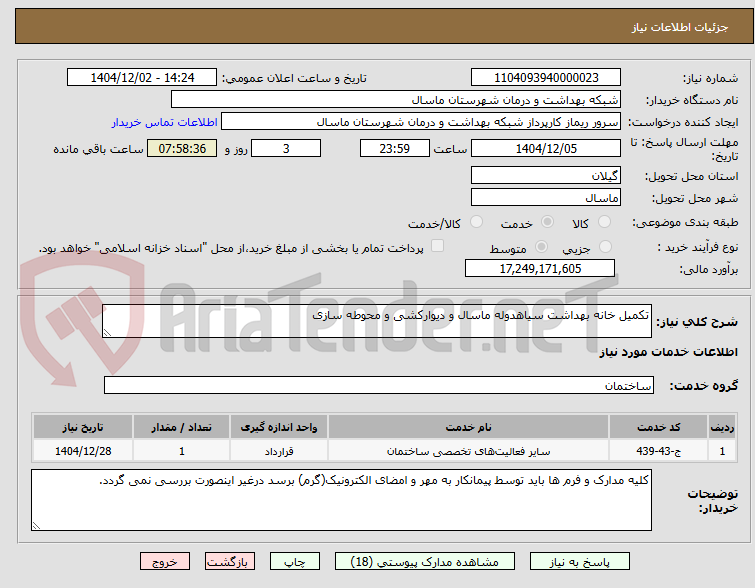Click the financial estimate field 17,249,171,605
The width and height of the screenshot is (755, 588).
540,268
